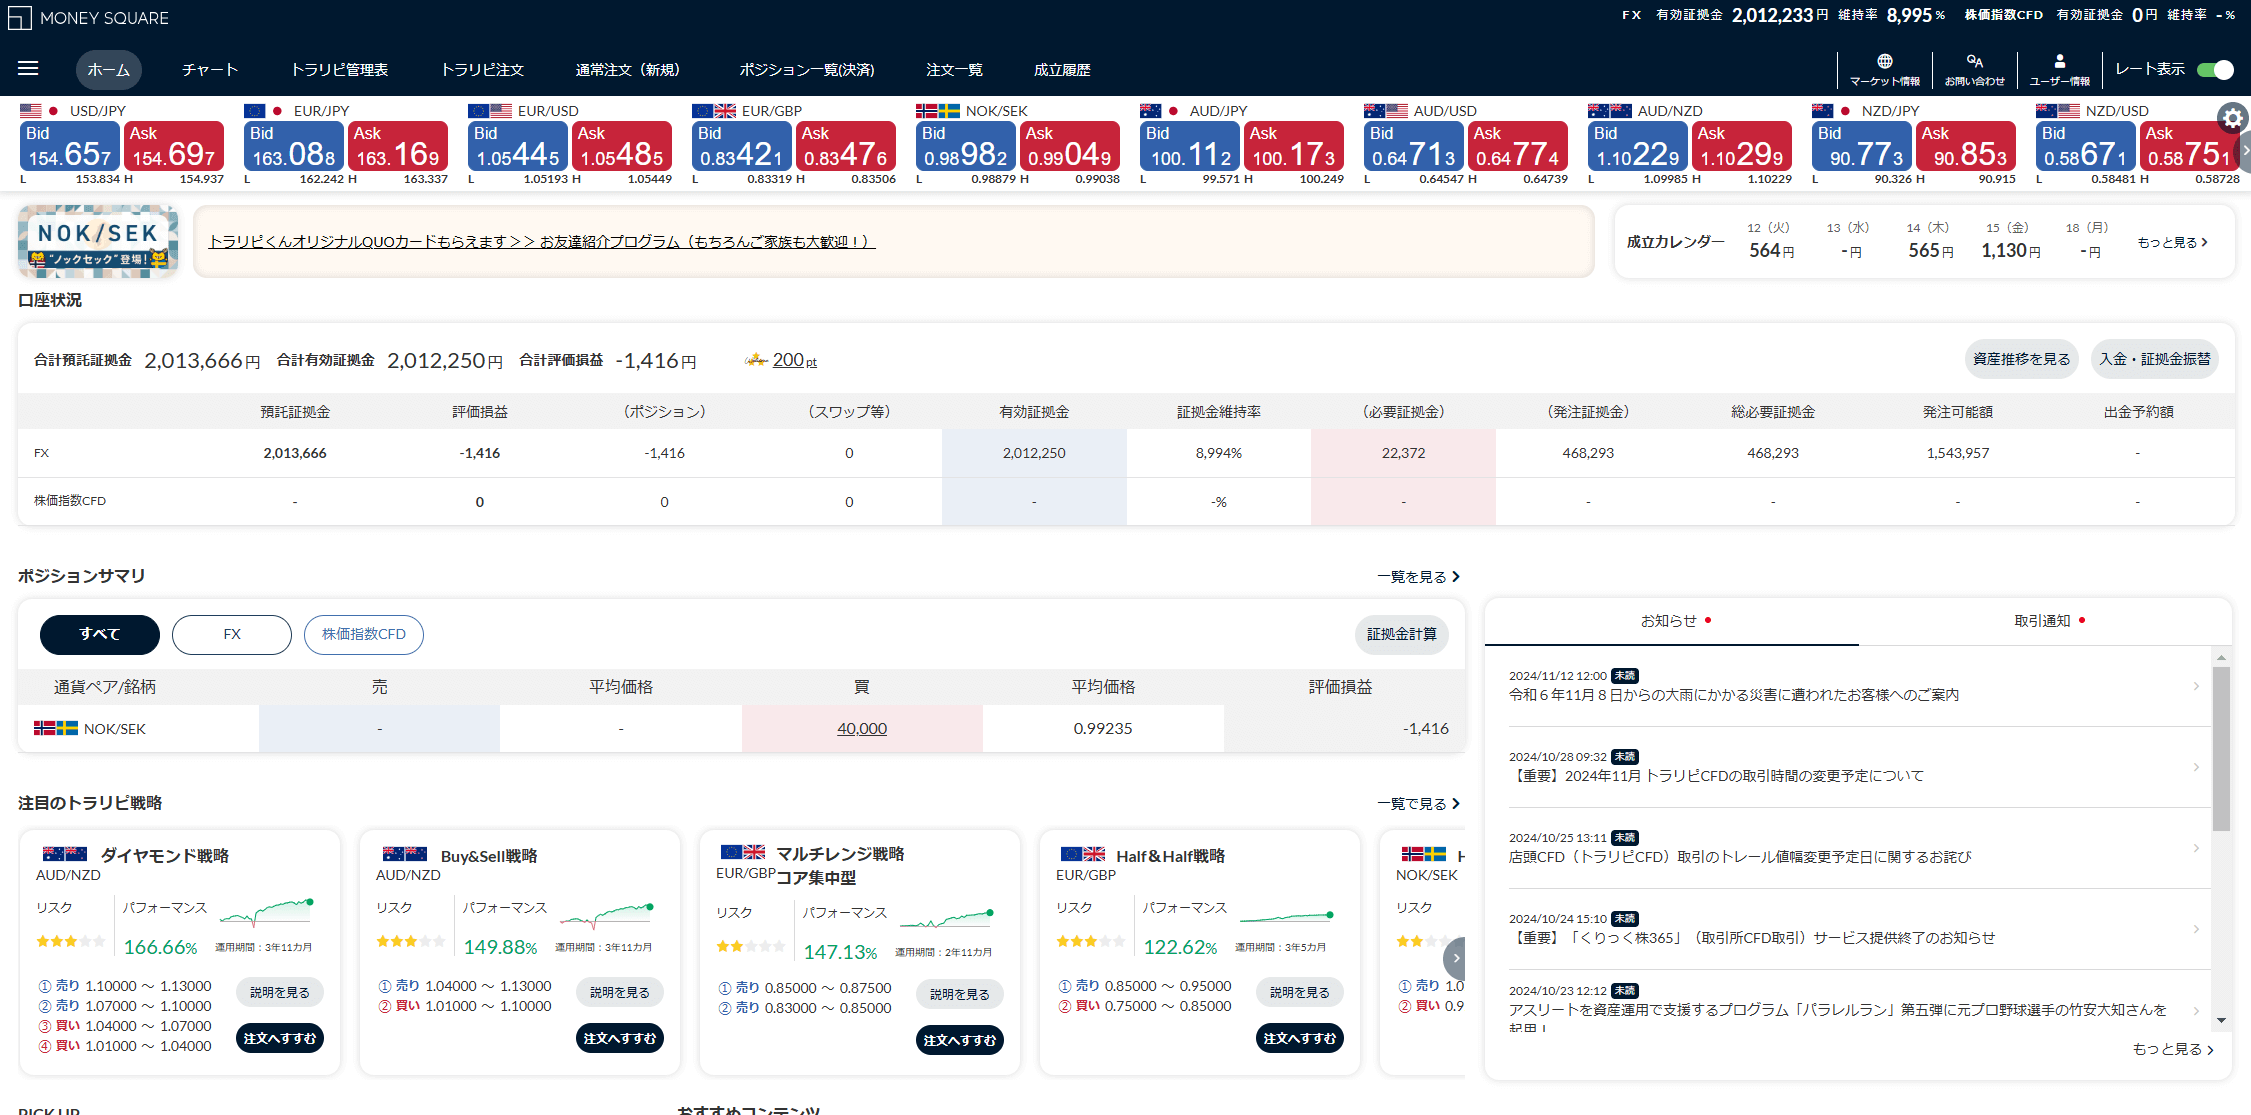Click the 証拠金計算 button
The height and width of the screenshot is (1115, 2251).
[1402, 634]
